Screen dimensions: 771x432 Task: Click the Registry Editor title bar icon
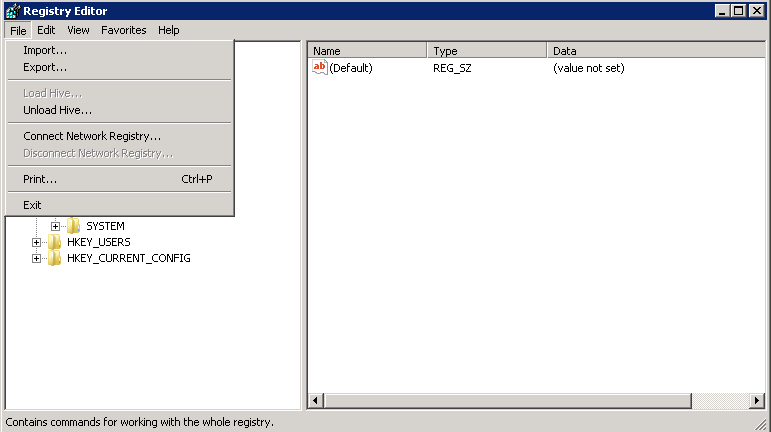point(13,11)
